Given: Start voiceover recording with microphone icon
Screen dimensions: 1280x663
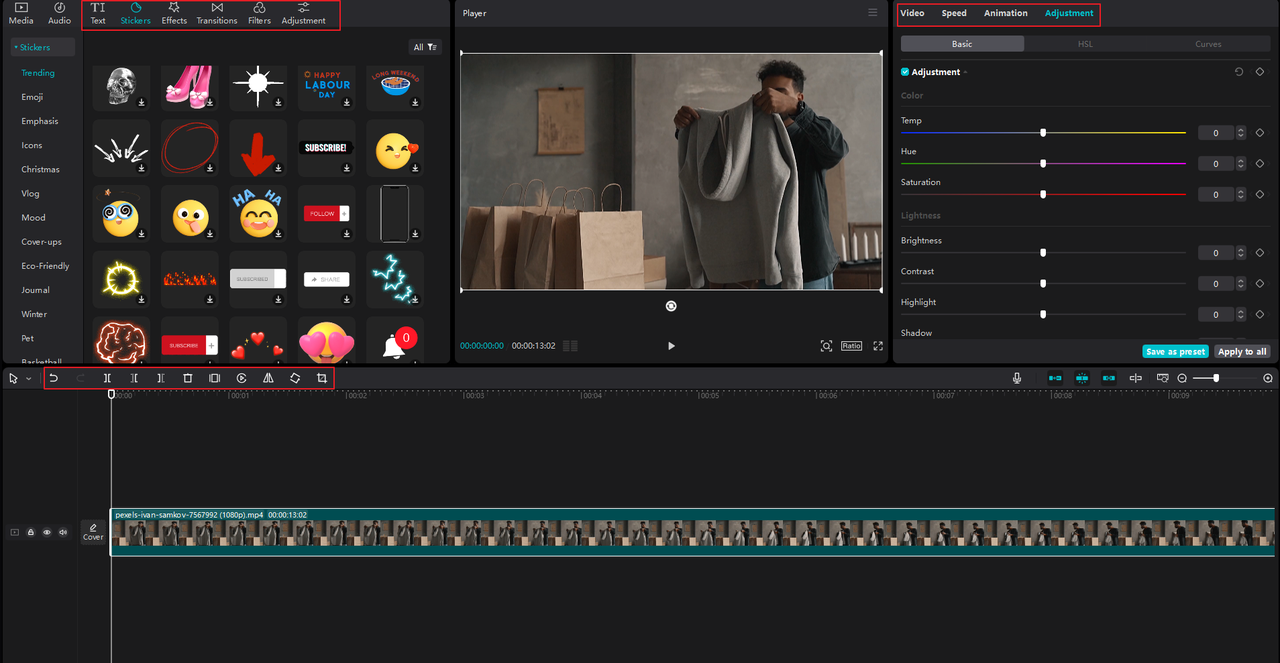Looking at the screenshot, I should 1017,378.
